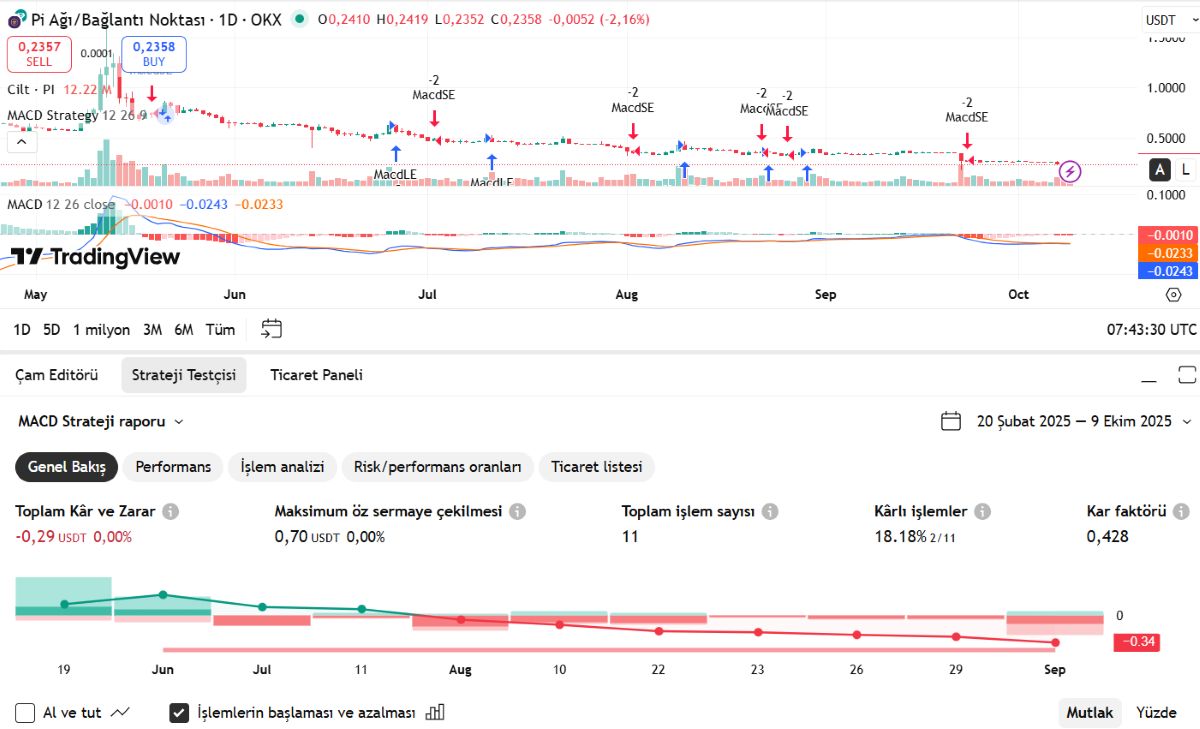Show info for Kar faktörü
1200x729 pixels.
point(1181,511)
